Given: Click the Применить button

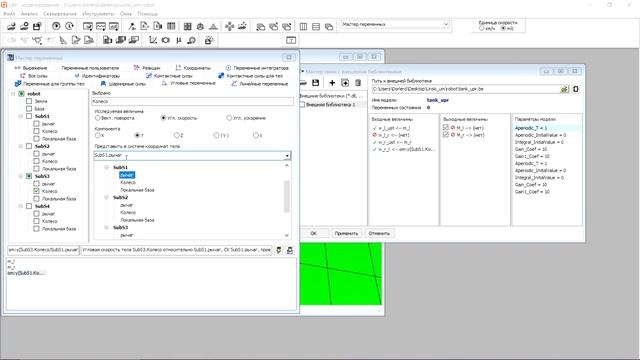Looking at the screenshot, I should click(x=346, y=233).
